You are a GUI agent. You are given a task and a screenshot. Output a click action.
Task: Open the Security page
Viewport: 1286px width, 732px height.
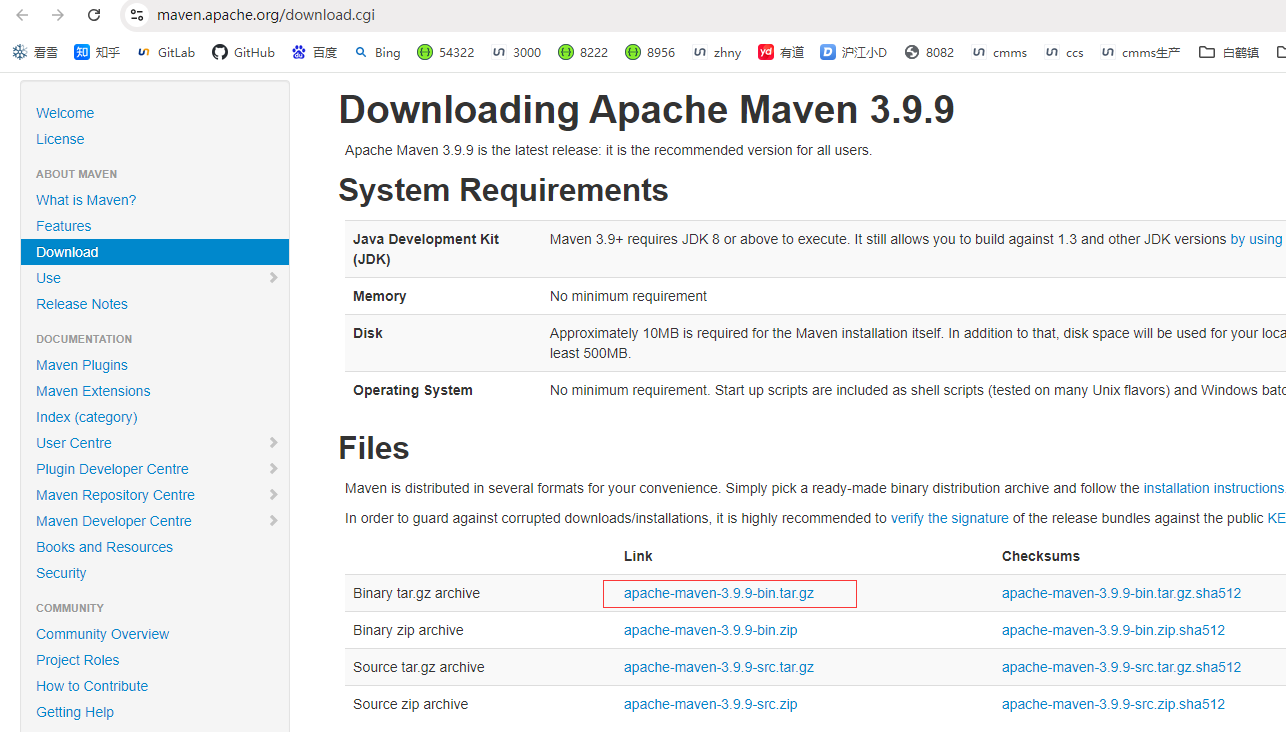pos(61,573)
